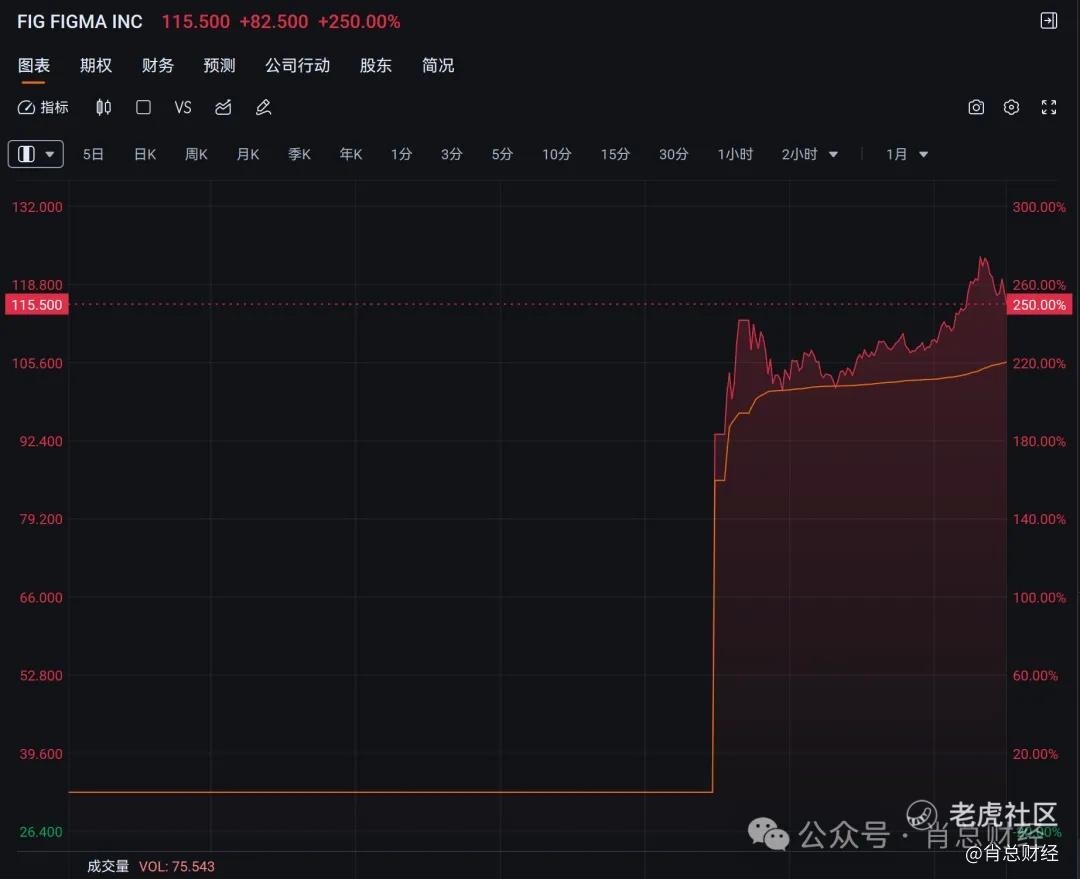
Task: Open the 财务 tab
Action: (x=158, y=65)
